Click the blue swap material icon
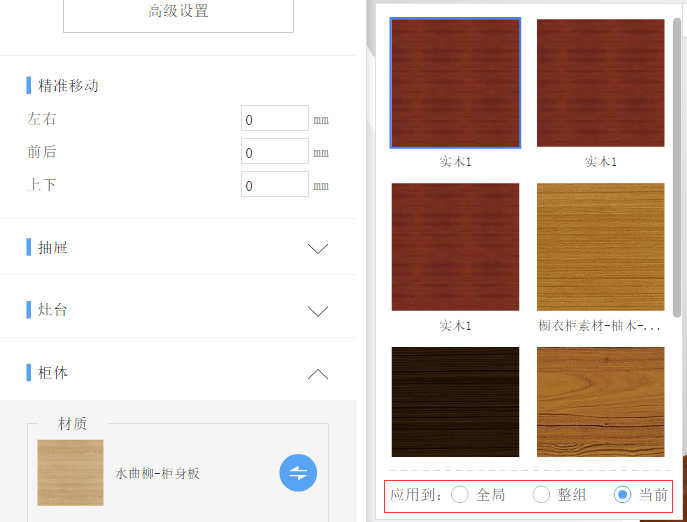The image size is (687, 522). pyautogui.click(x=298, y=472)
